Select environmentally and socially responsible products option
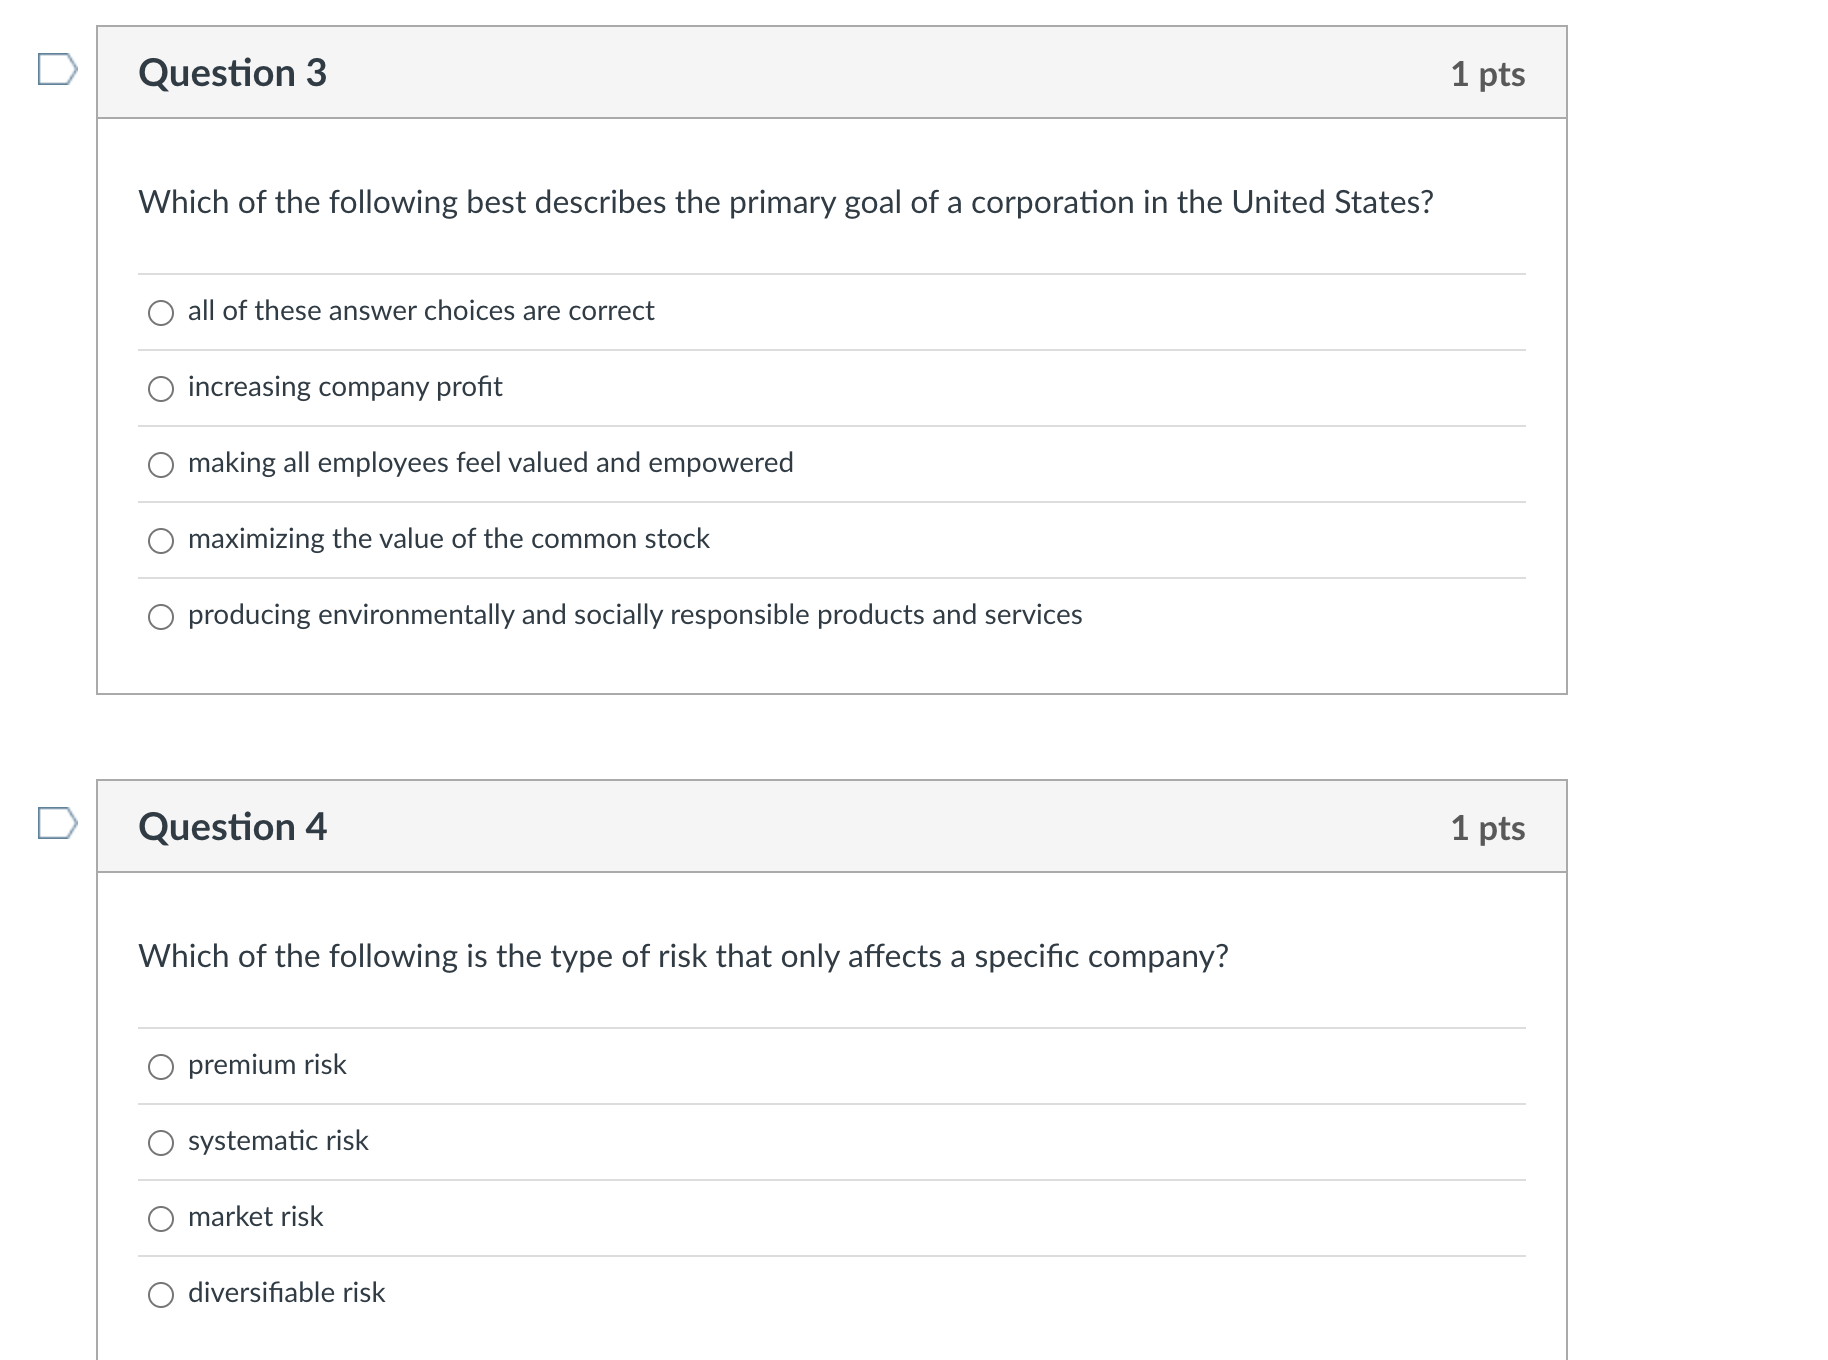 (161, 617)
